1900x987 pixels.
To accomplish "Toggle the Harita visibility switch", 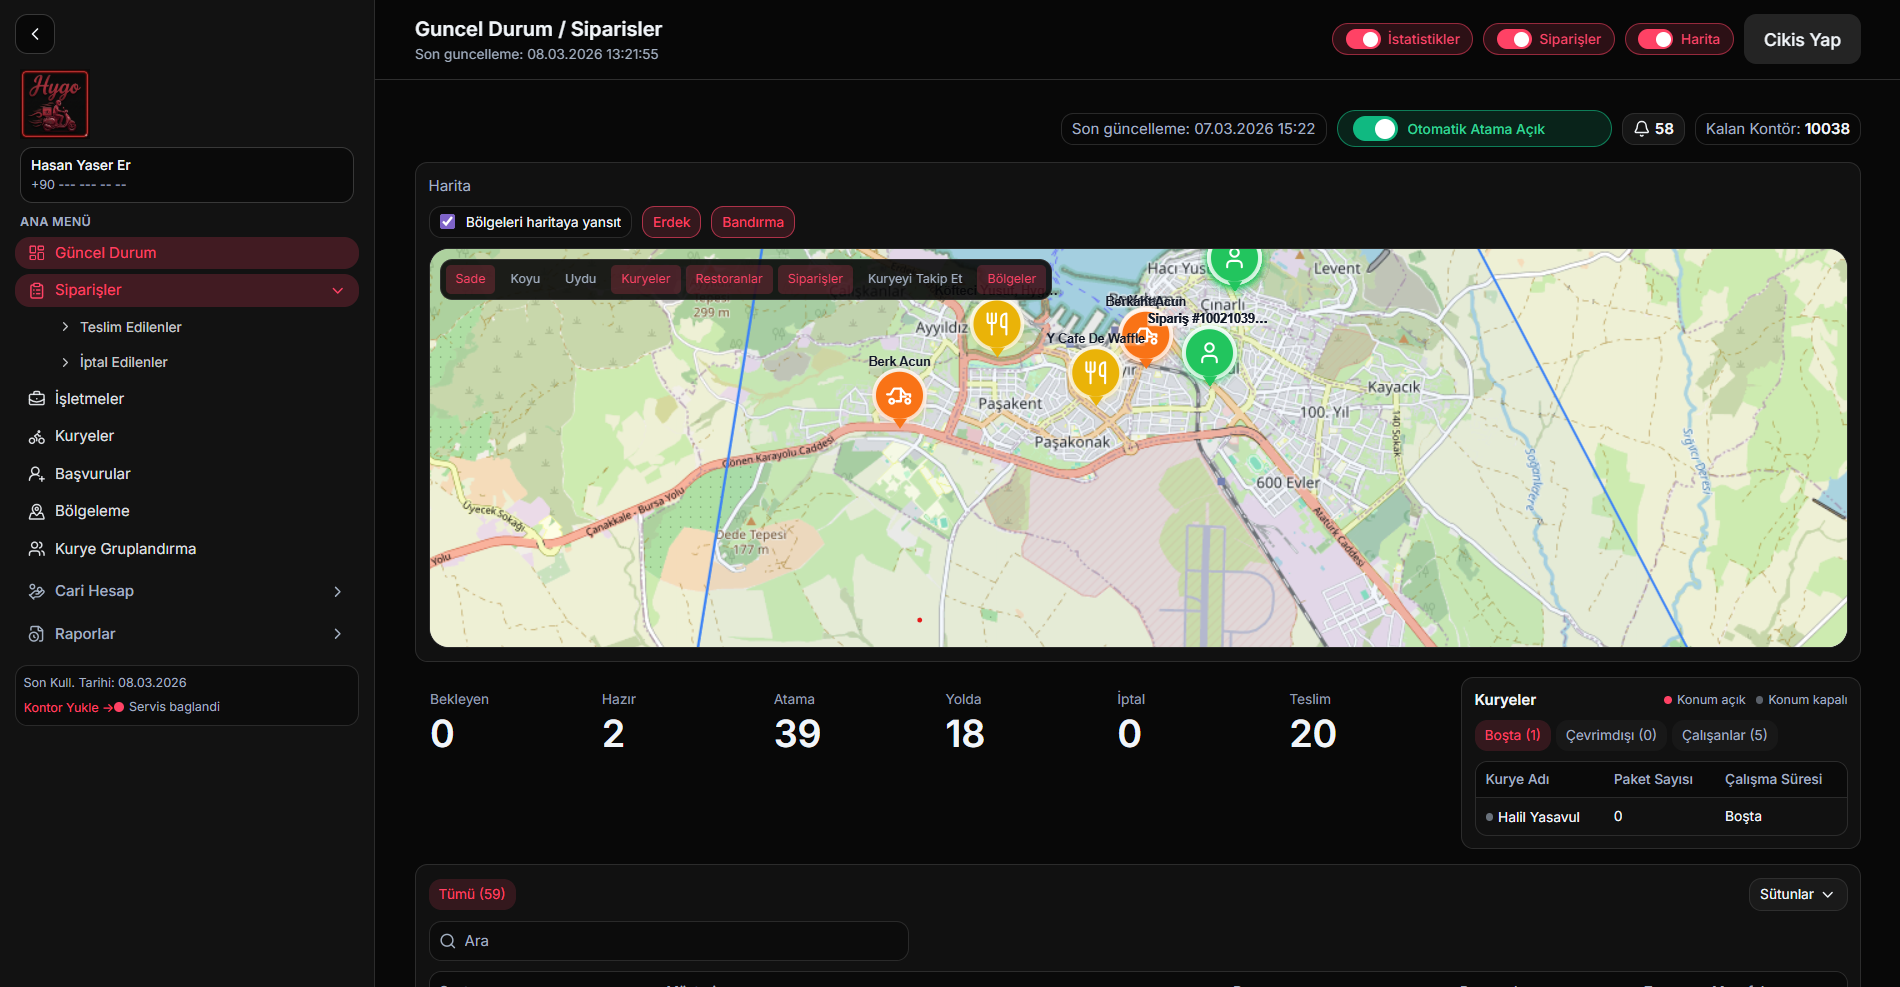I will tap(1655, 39).
